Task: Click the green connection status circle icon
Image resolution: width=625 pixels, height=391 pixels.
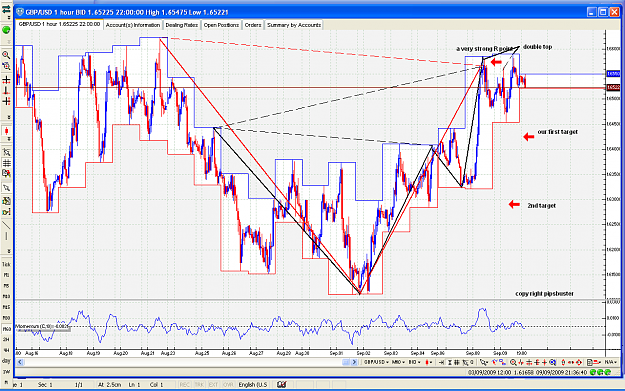Action: 6,30
